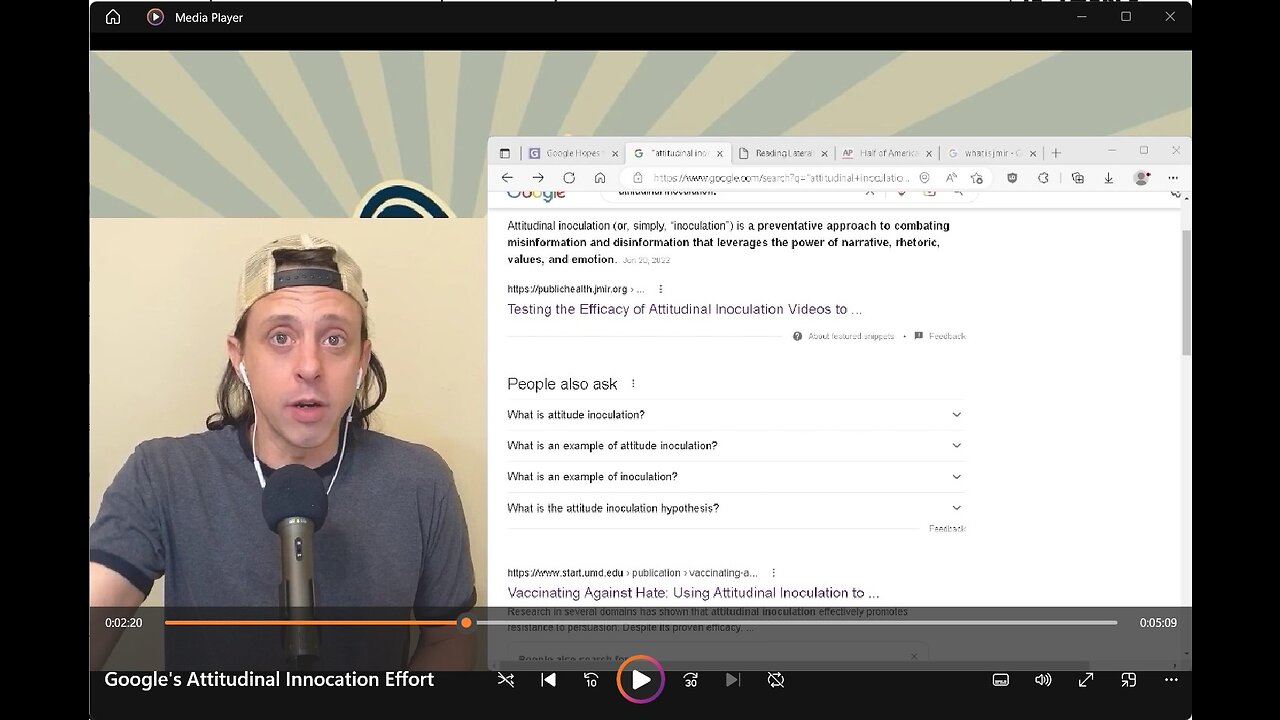The height and width of the screenshot is (720, 1280).
Task: Open browser tab actions menu icon
Action: 505,153
